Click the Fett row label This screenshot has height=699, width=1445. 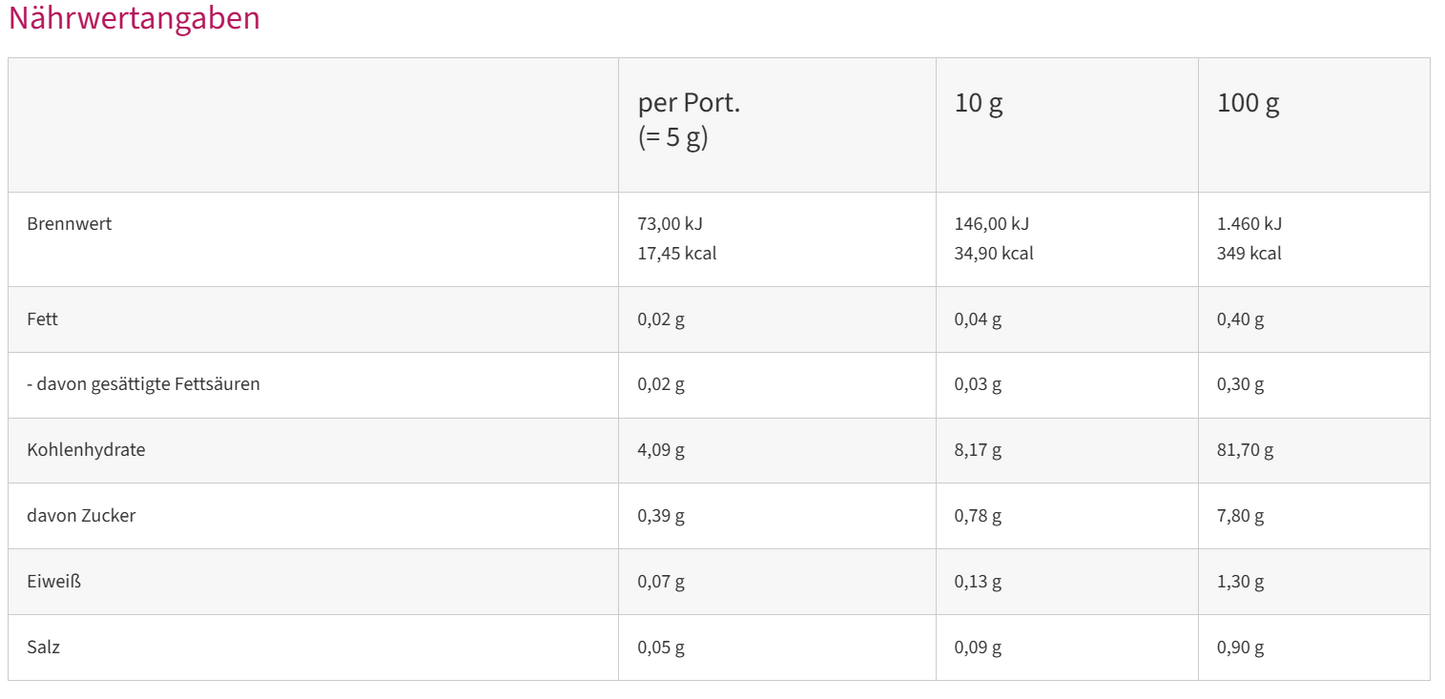pyautogui.click(x=42, y=319)
